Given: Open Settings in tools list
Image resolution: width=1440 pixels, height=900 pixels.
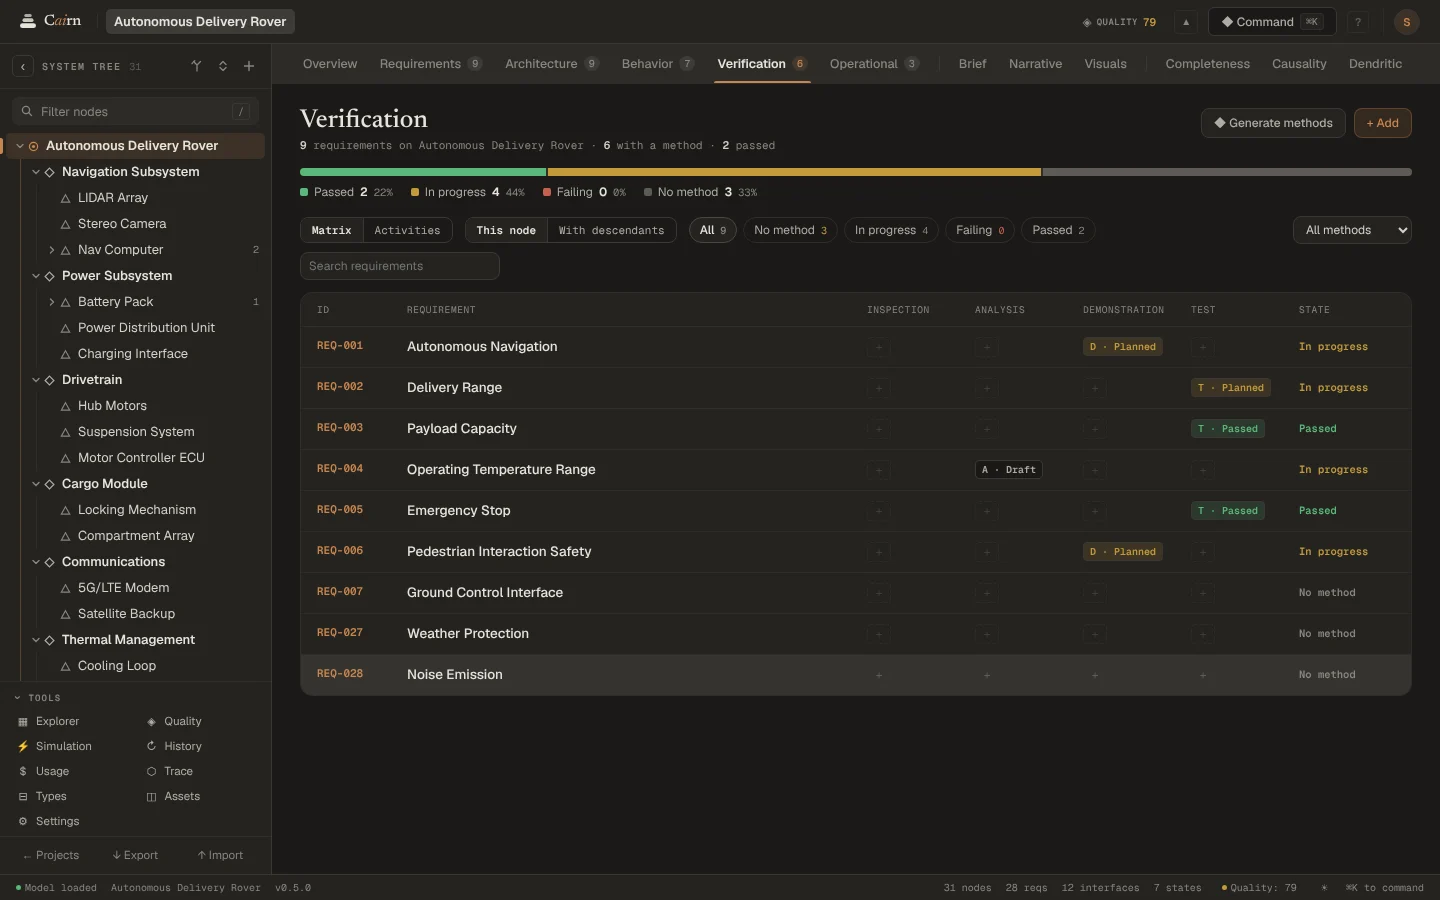Looking at the screenshot, I should pos(48,821).
